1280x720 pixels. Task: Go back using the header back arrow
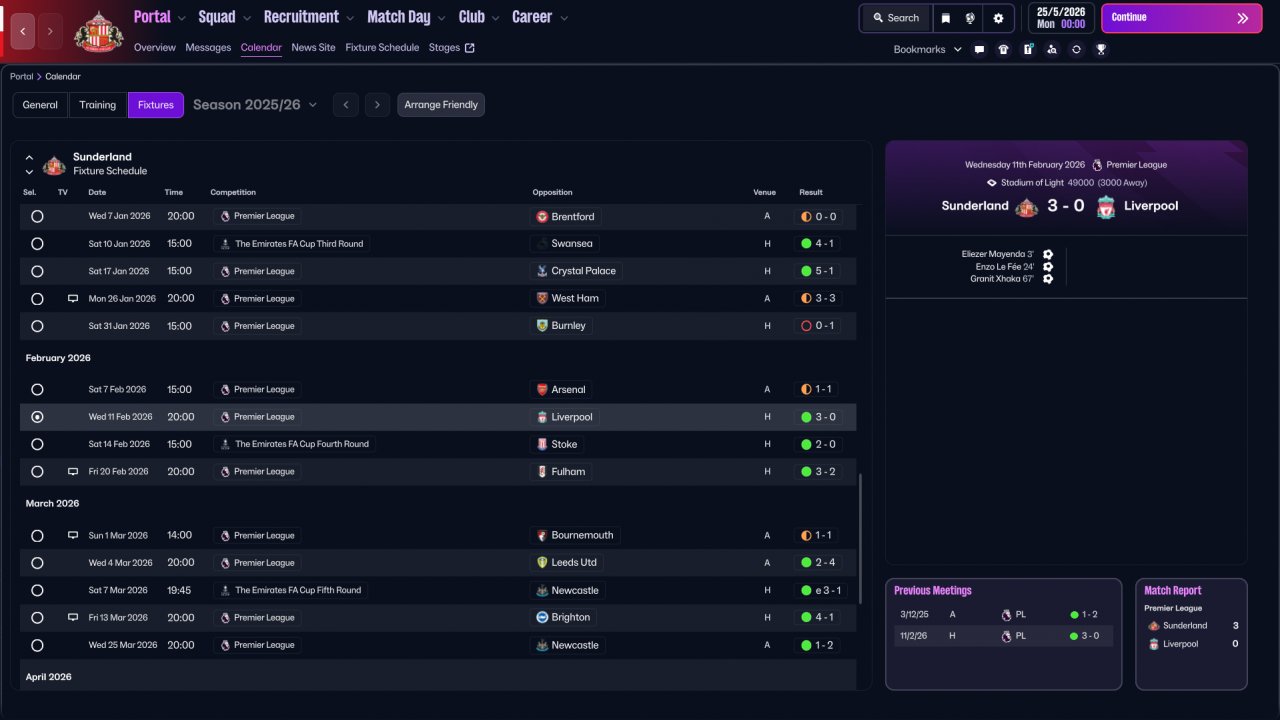click(22, 32)
